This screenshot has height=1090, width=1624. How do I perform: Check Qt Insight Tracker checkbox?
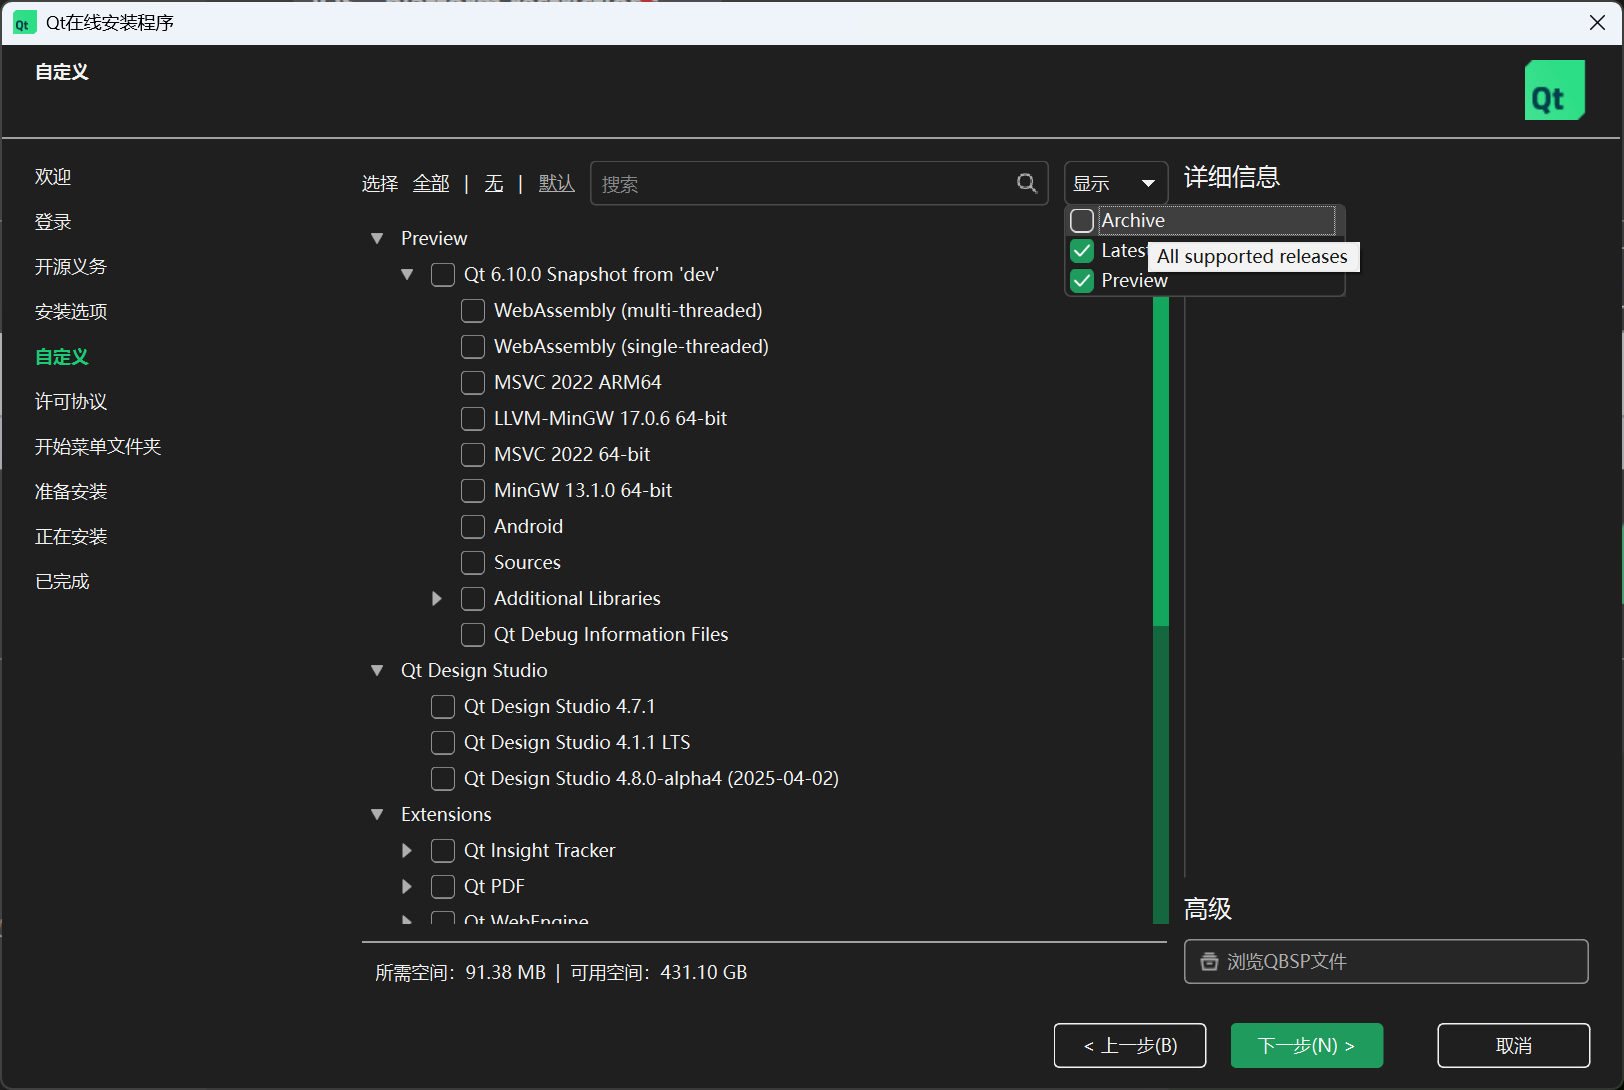pyautogui.click(x=443, y=850)
